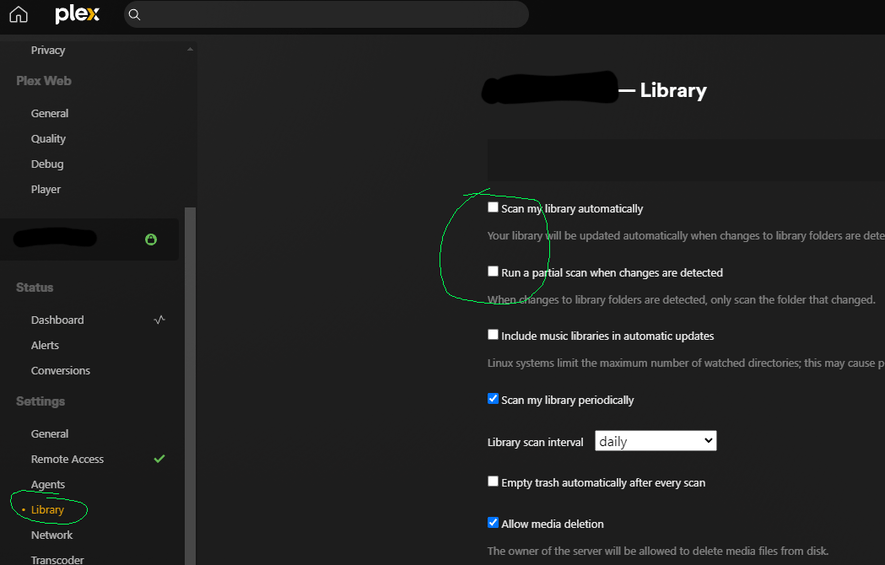Viewport: 885px width, 565px height.
Task: Open Plex Web General settings
Action: pyautogui.click(x=50, y=113)
